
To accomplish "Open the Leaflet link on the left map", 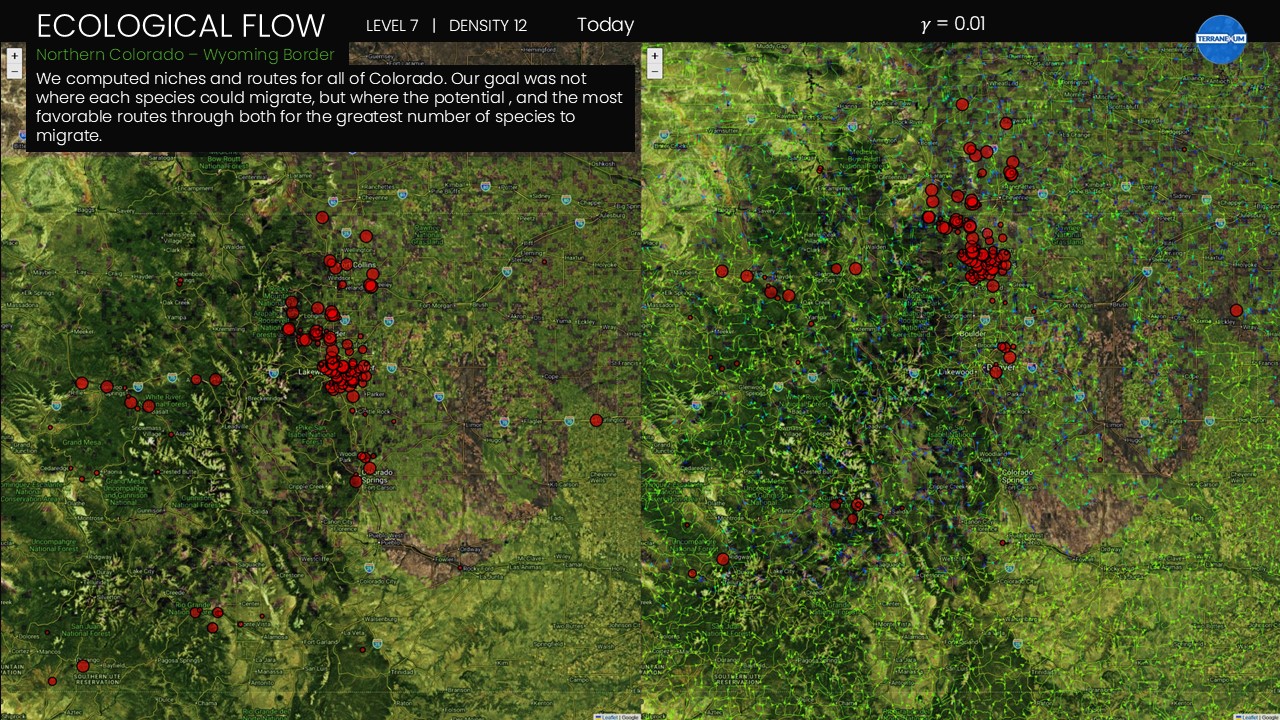I will 608,716.
